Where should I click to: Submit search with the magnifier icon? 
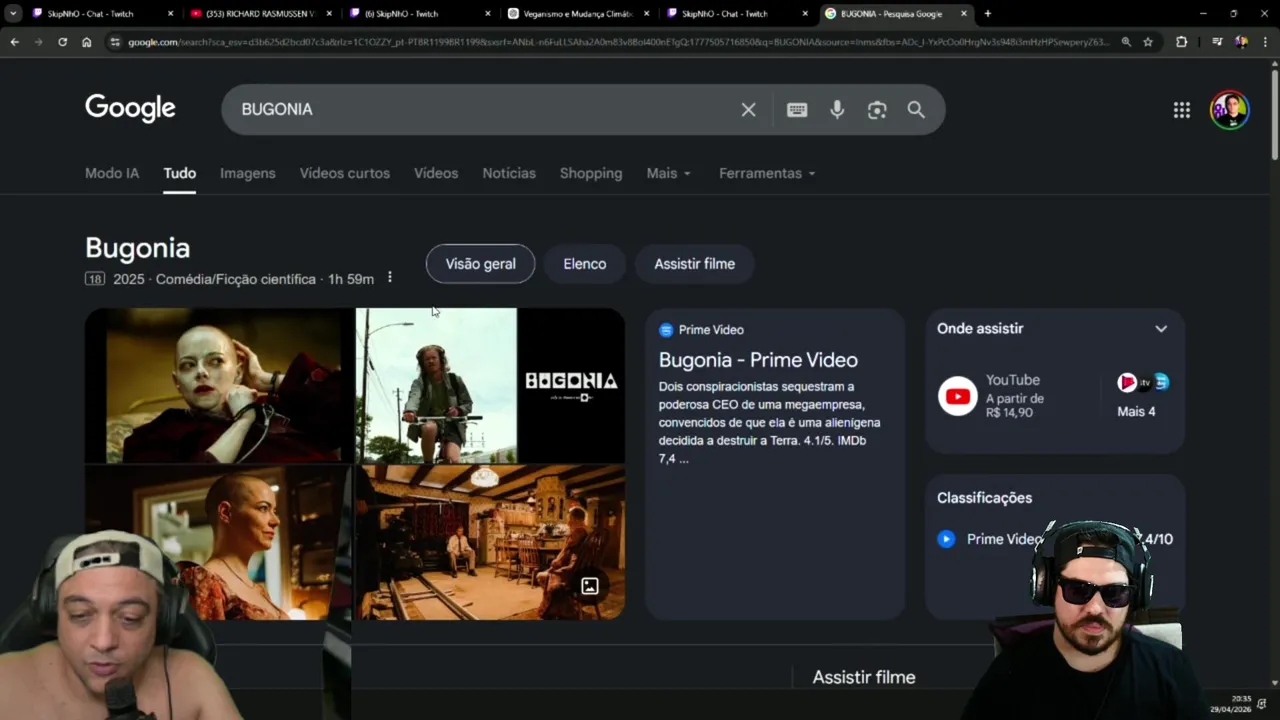click(x=916, y=110)
